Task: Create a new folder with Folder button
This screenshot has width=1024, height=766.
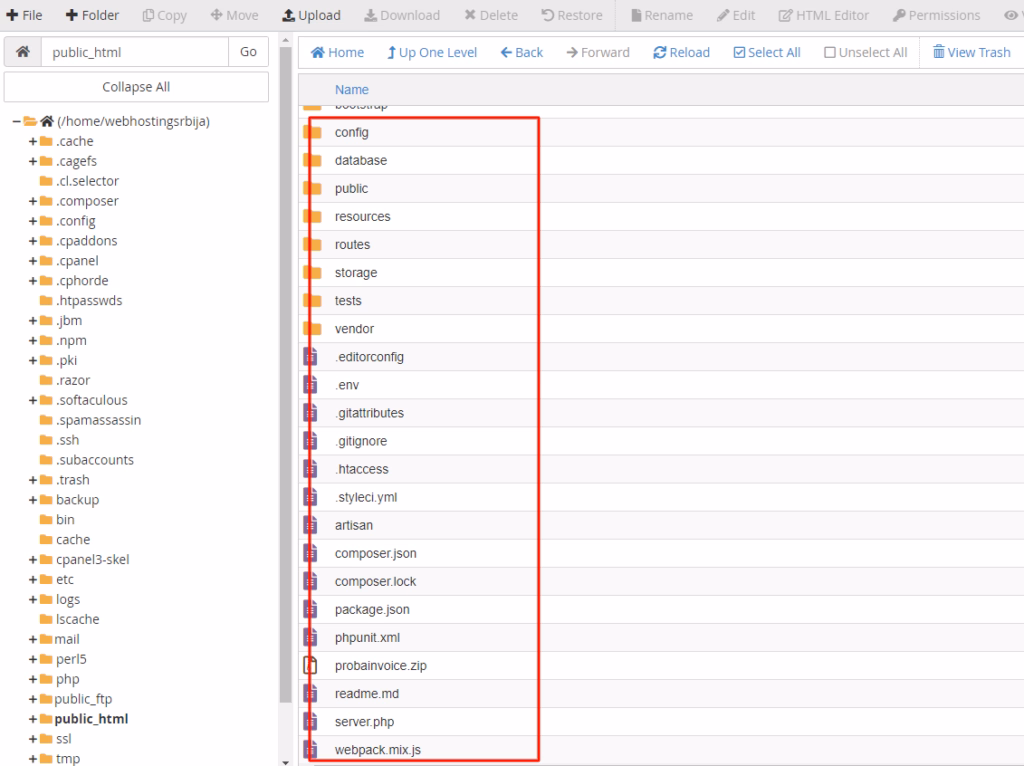Action: coord(92,15)
